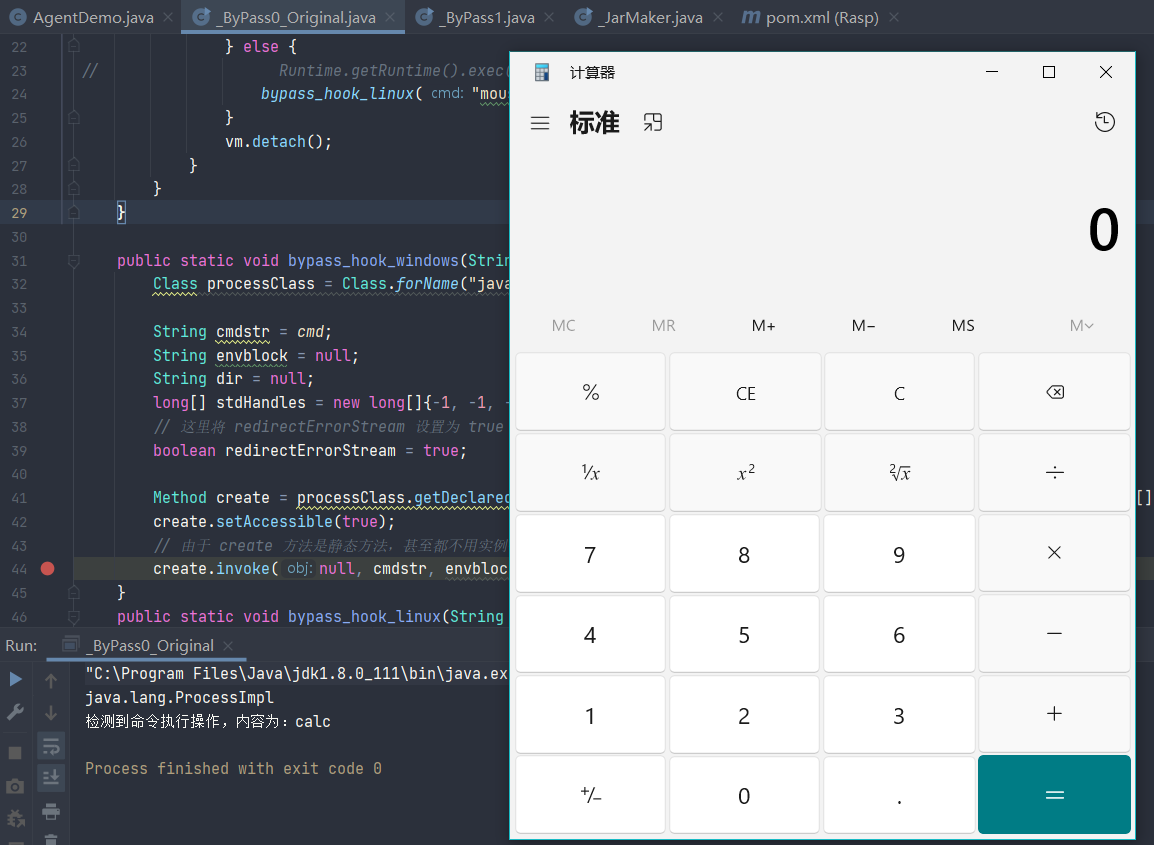This screenshot has height=845, width=1154.
Task: Open the calculator hamburger navigation menu
Action: point(540,124)
